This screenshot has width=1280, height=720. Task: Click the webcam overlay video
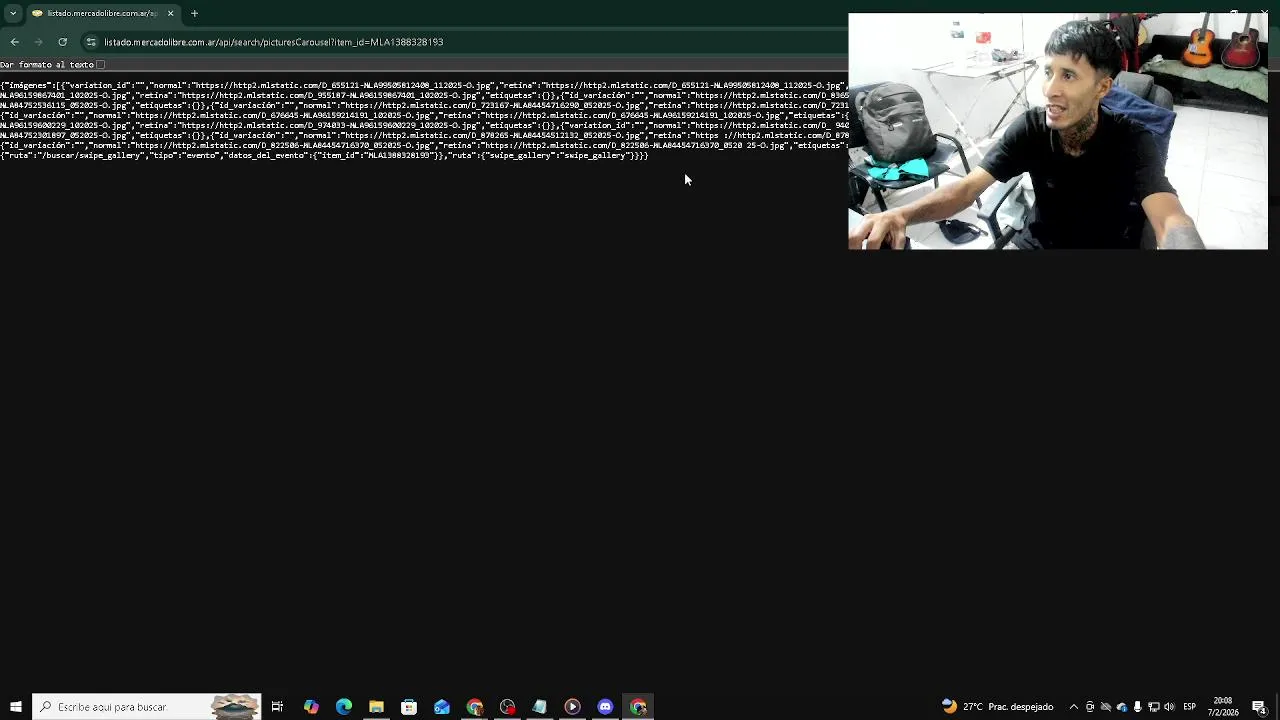point(1058,131)
